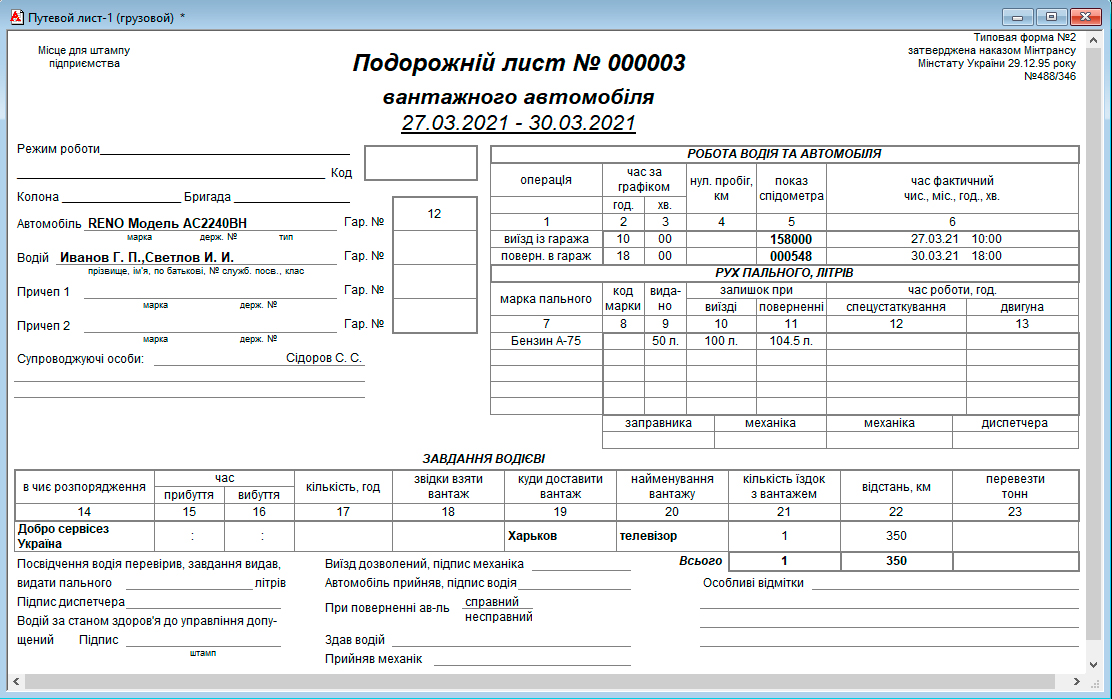The height and width of the screenshot is (699, 1112).
Task: Click the horizontal scrollbar right arrow
Action: tap(1077, 681)
